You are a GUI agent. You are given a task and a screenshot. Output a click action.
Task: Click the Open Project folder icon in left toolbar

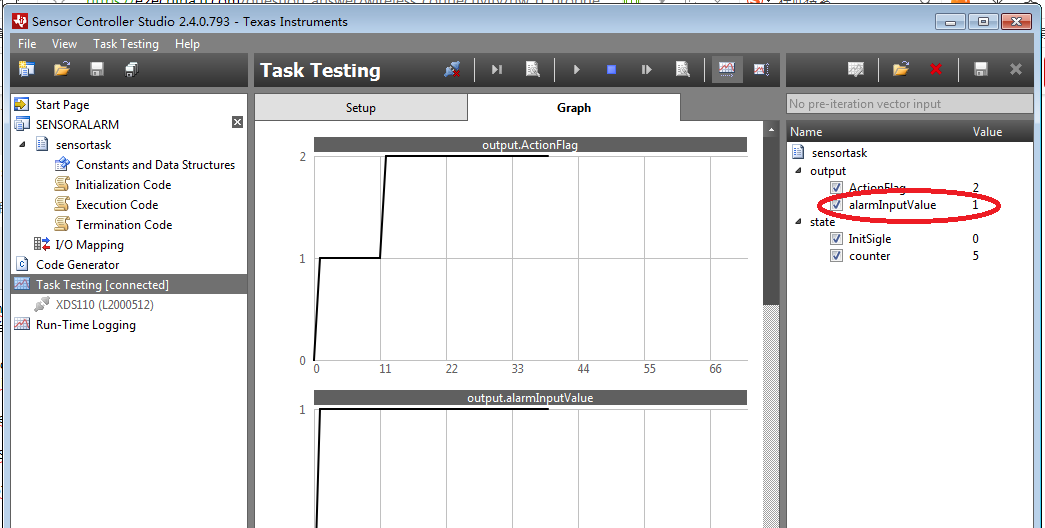(62, 69)
